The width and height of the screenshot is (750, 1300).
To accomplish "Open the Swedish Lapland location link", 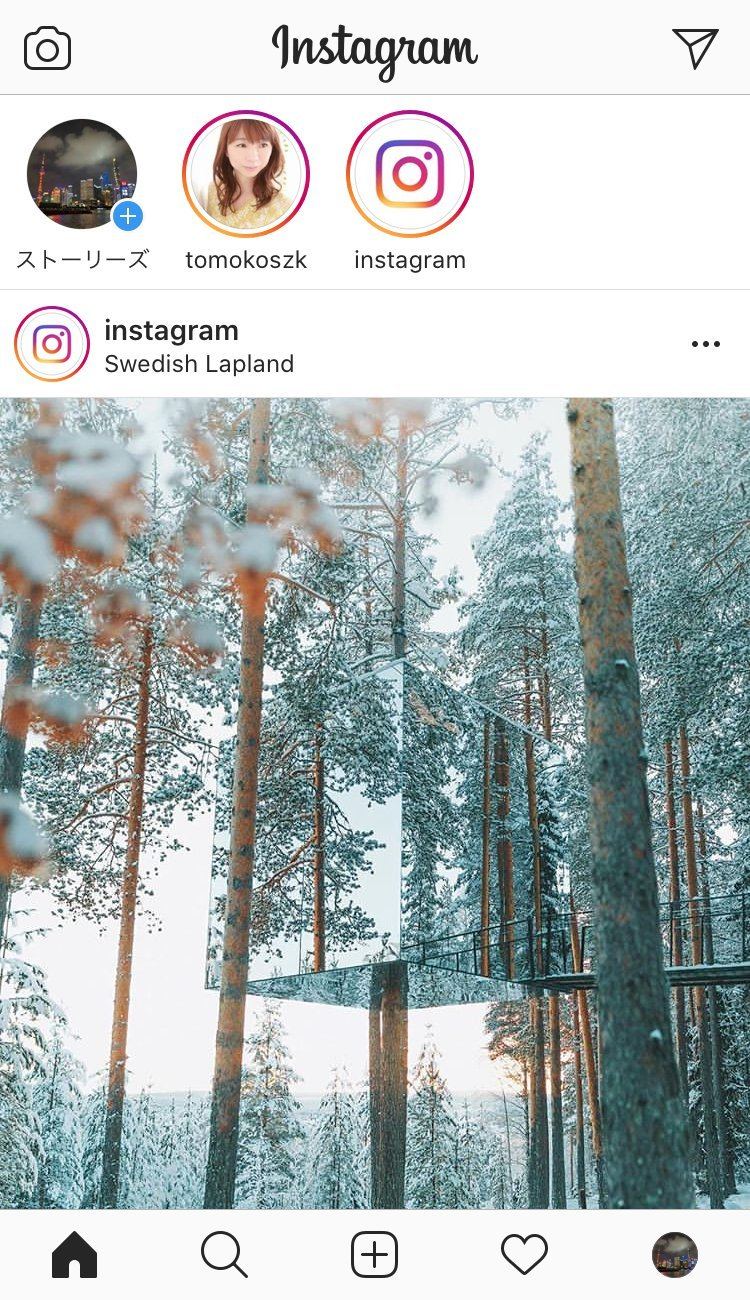I will click(x=199, y=364).
